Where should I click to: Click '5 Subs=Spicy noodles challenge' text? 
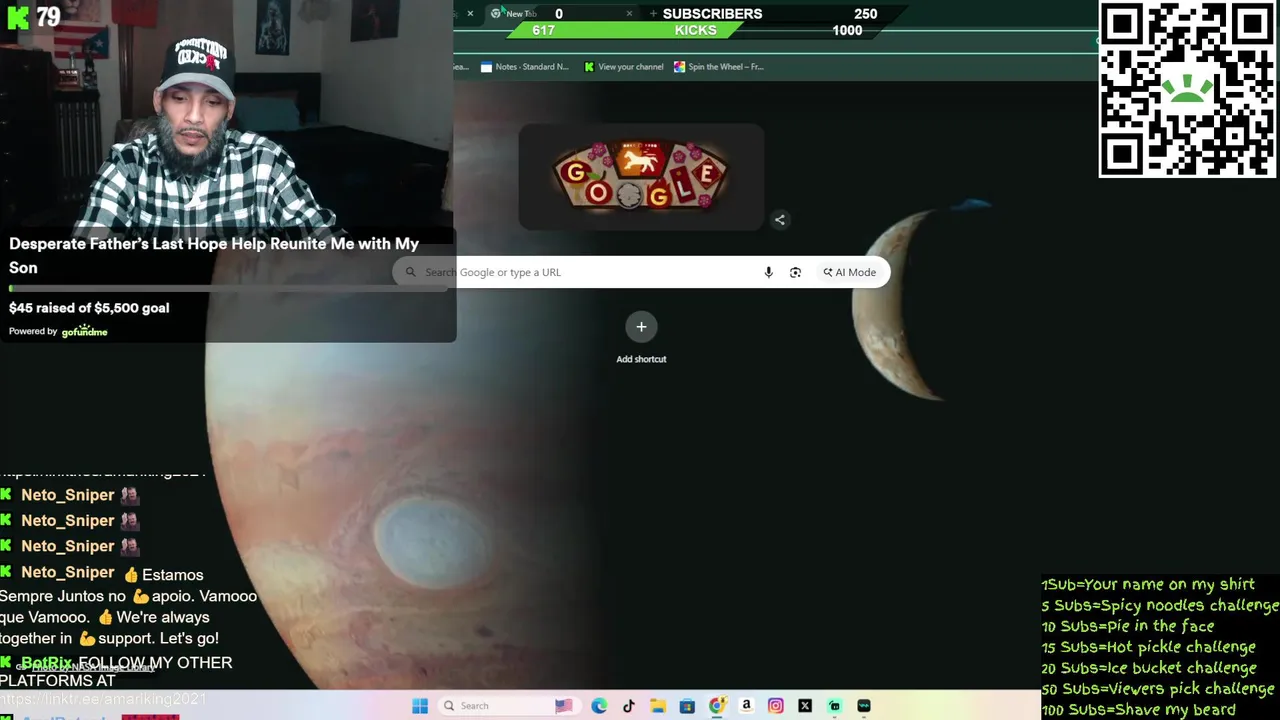pyautogui.click(x=1160, y=605)
